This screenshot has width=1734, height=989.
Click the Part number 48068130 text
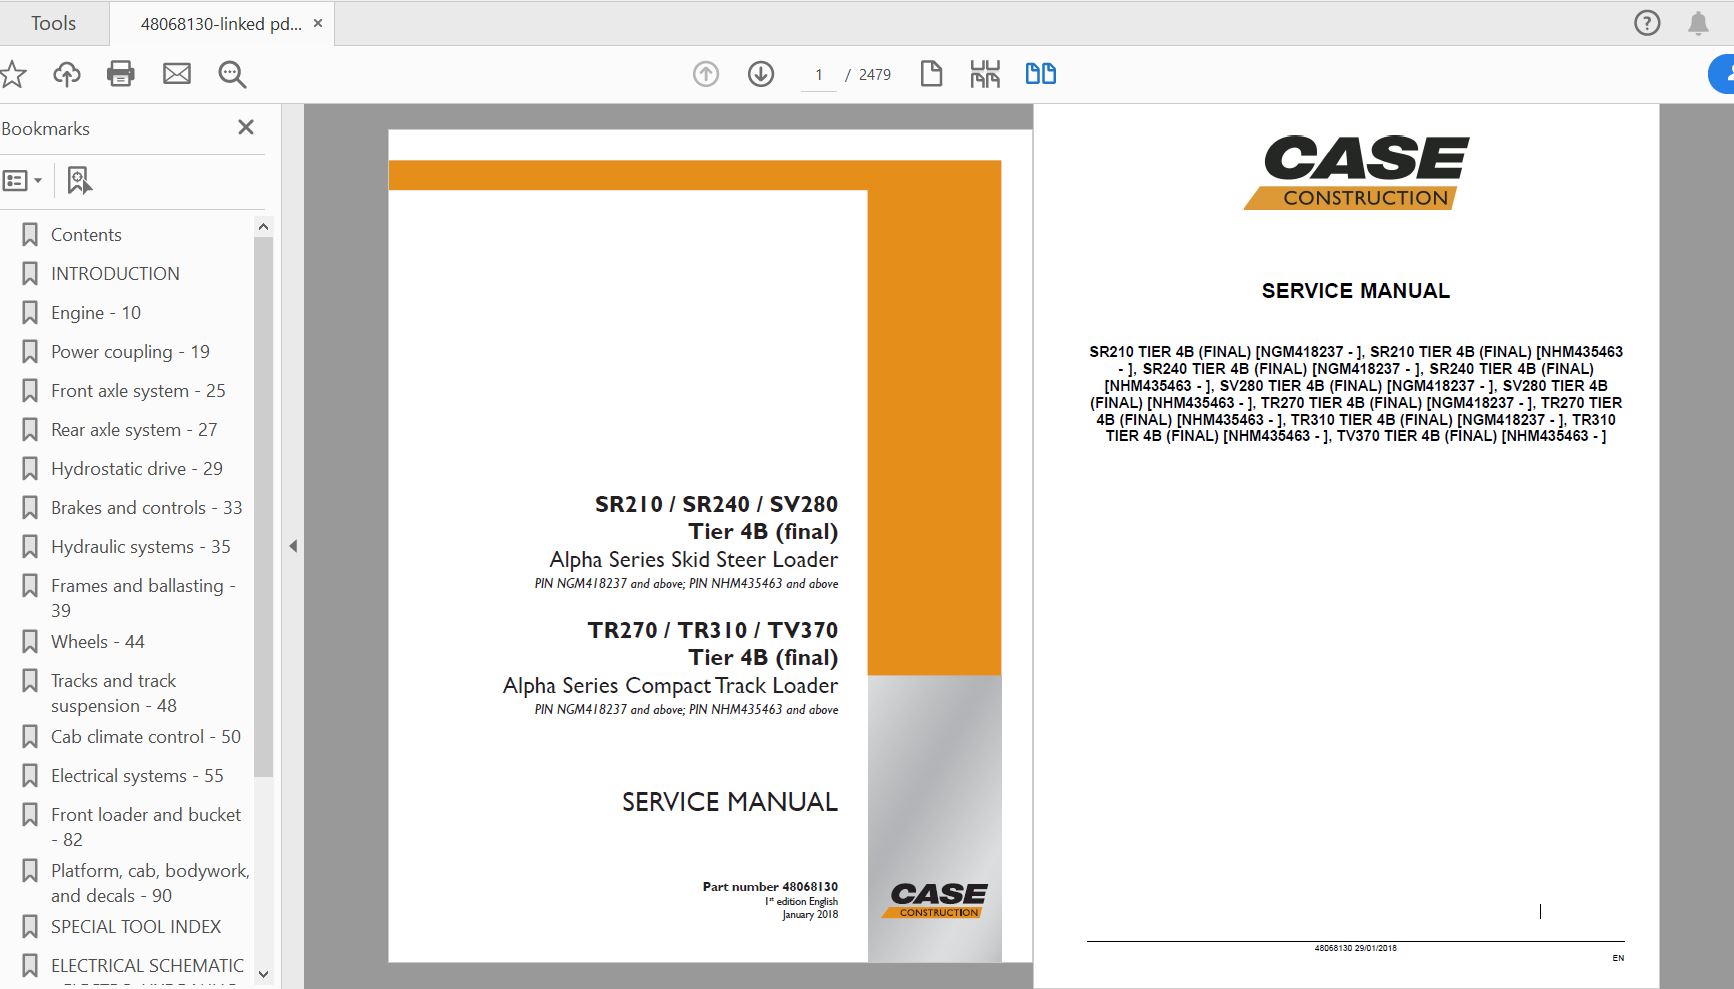click(x=770, y=887)
